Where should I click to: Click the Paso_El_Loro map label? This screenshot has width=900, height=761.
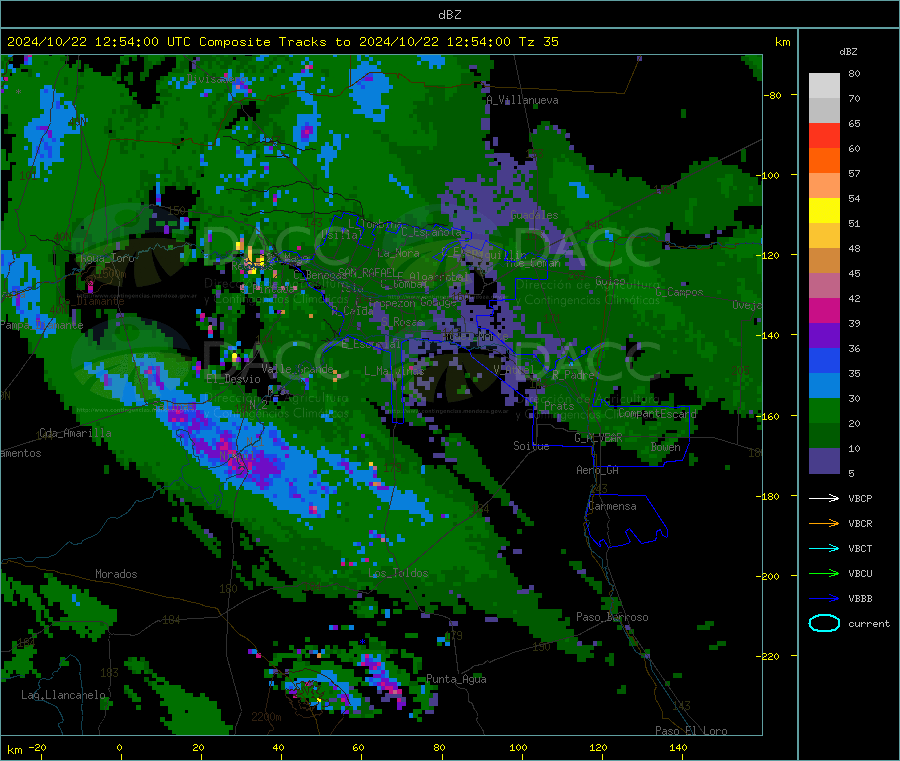(x=691, y=731)
